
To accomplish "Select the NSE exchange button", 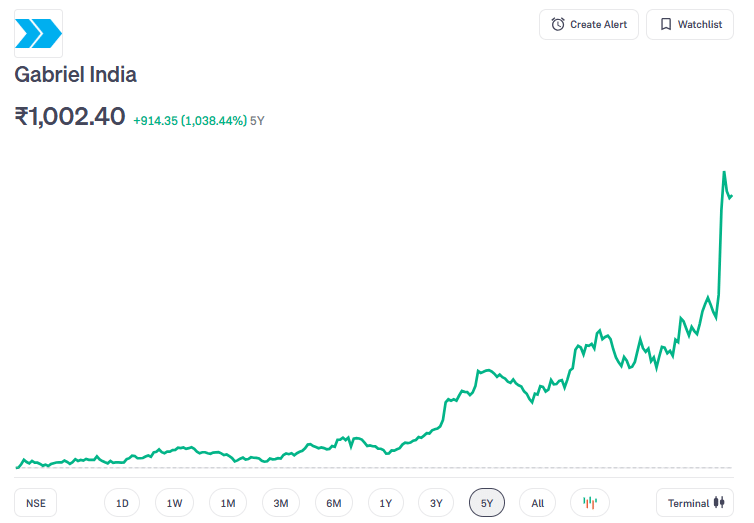I will 36,503.
